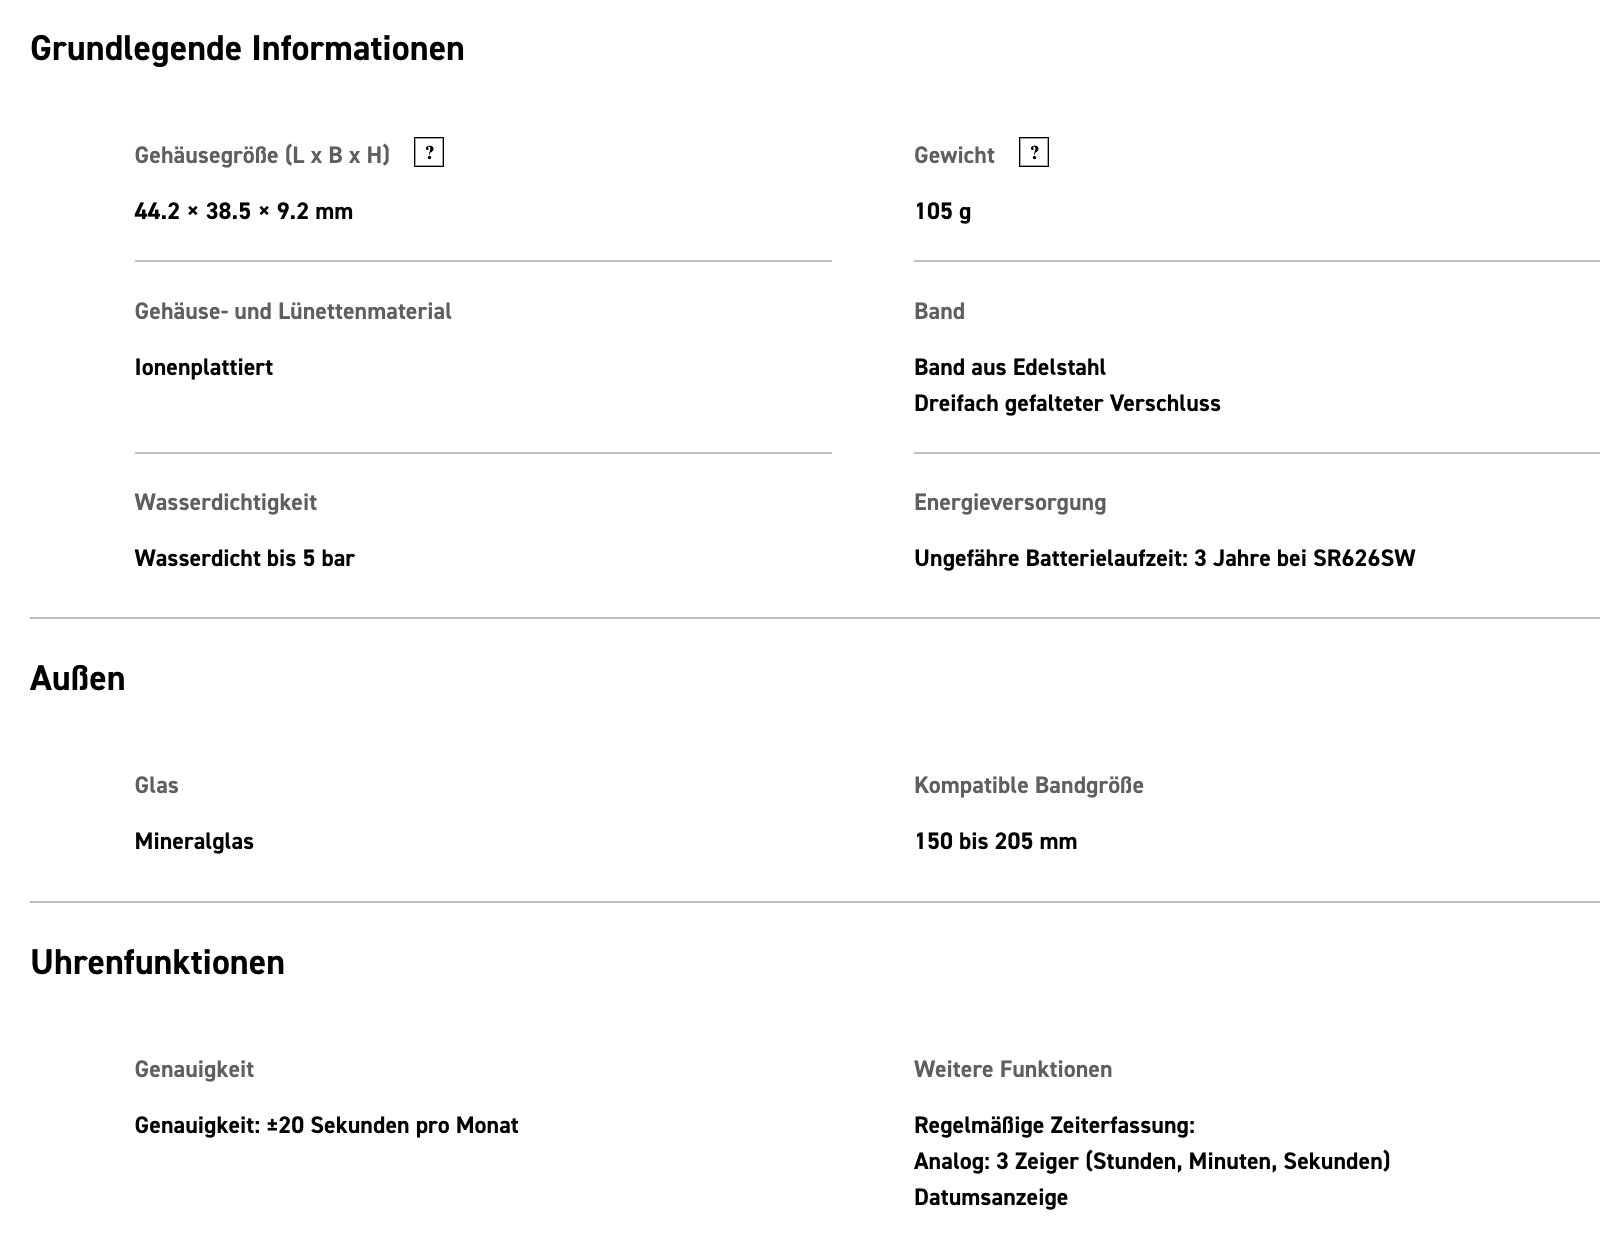Click the help icon next to Gehäusegröße

tap(429, 153)
